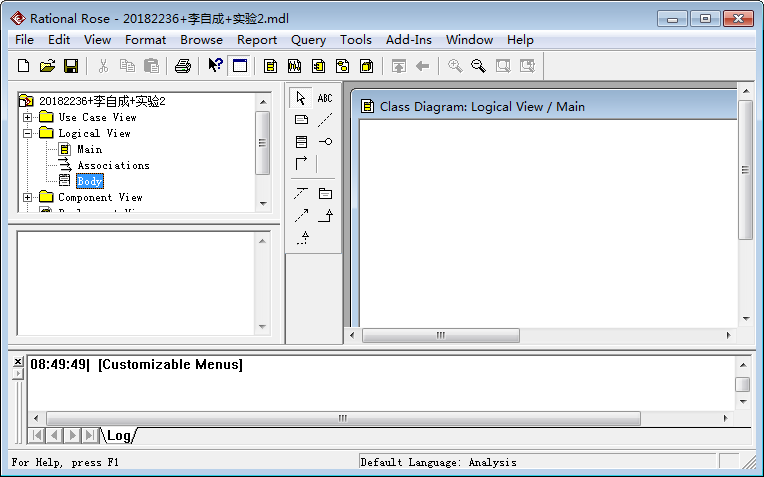Screen dimensions: 764x477
Task: Click the Browse Parent toolbar icon
Action: [399, 66]
